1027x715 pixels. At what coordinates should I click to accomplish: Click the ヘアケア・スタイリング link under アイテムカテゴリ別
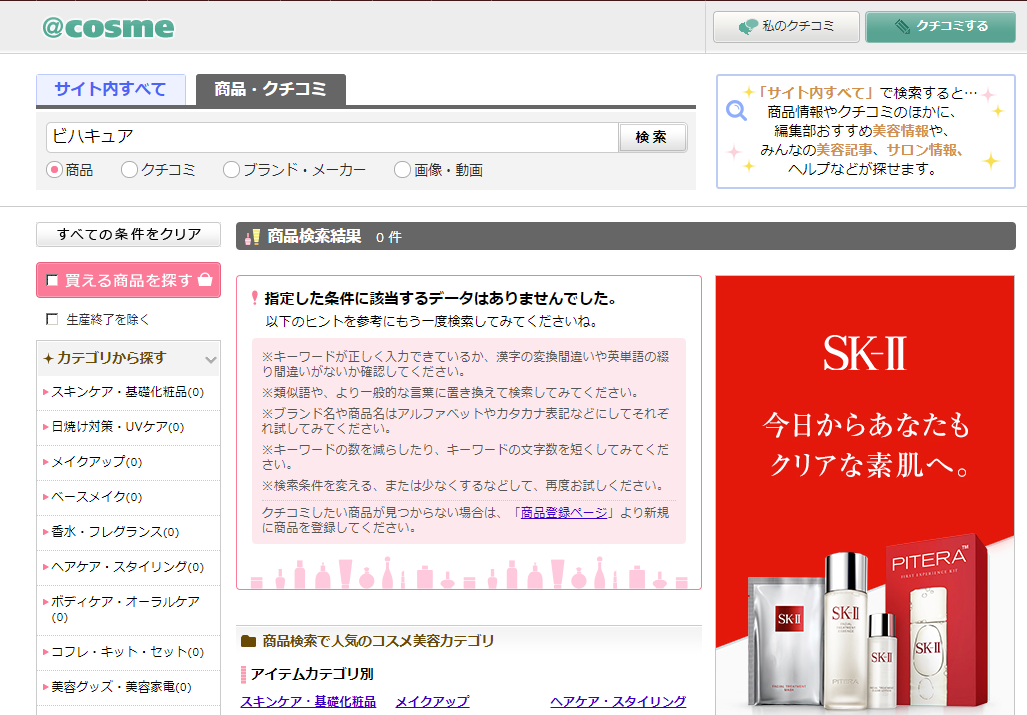tap(618, 702)
